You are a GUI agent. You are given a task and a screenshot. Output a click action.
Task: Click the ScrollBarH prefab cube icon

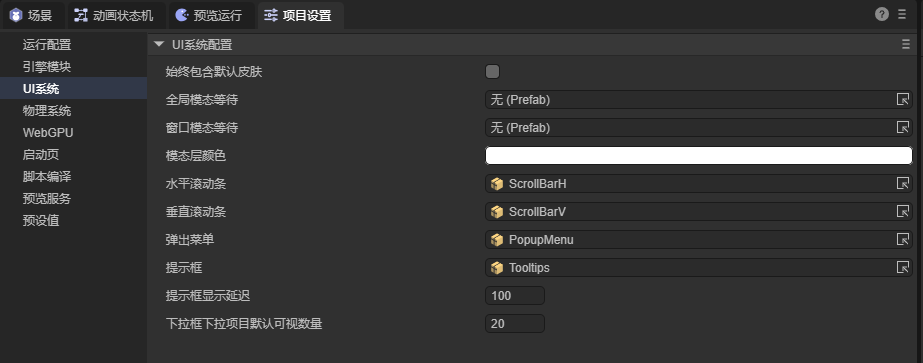click(497, 184)
